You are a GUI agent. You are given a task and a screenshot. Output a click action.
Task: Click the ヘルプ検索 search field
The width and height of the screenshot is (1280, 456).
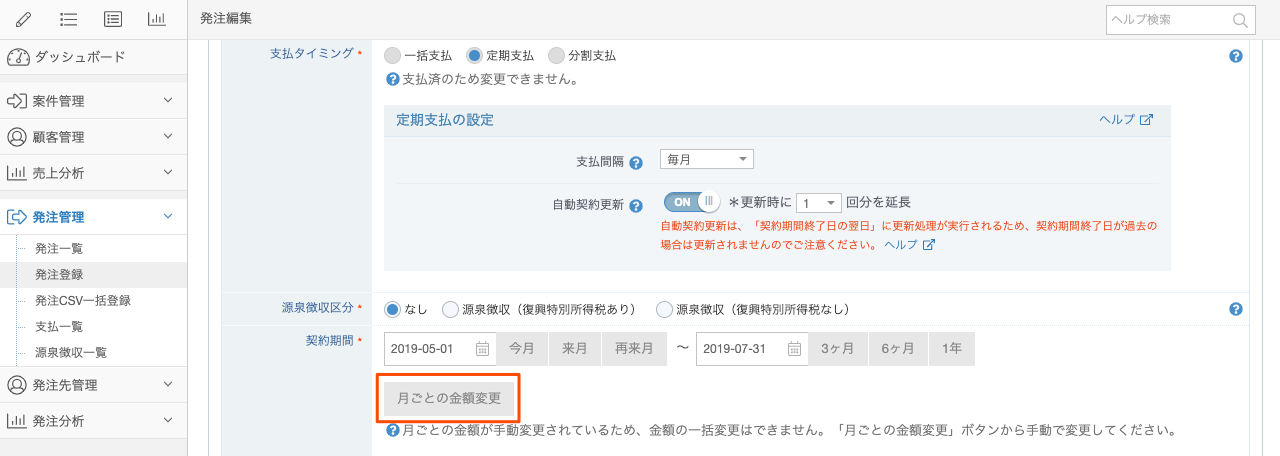(x=1180, y=20)
